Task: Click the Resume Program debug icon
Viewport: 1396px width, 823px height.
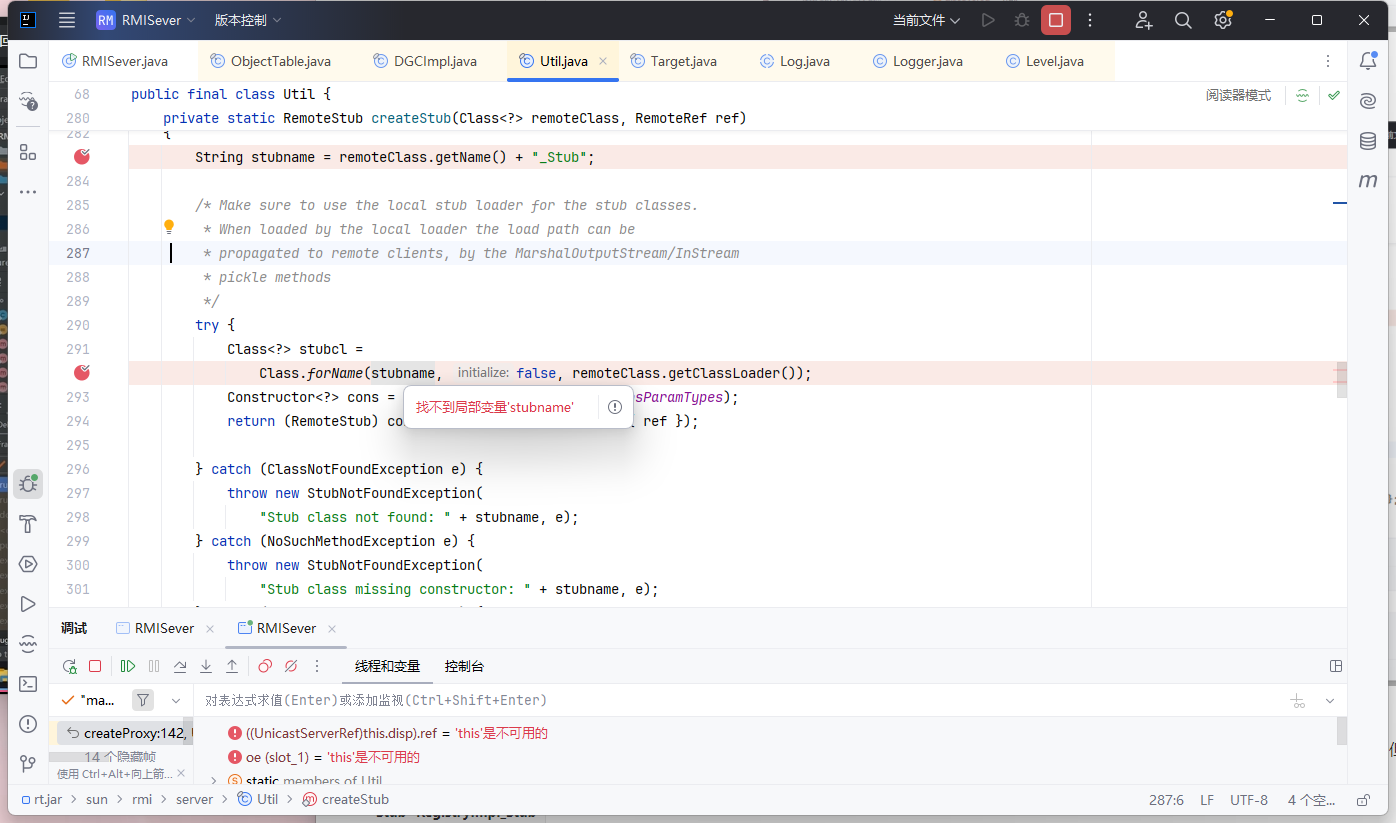Action: point(128,666)
